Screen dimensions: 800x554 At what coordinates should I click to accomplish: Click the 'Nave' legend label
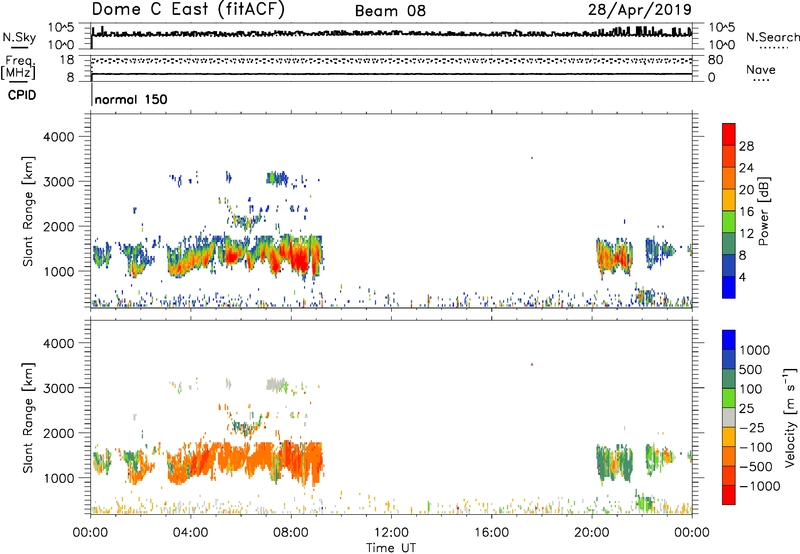pos(761,70)
